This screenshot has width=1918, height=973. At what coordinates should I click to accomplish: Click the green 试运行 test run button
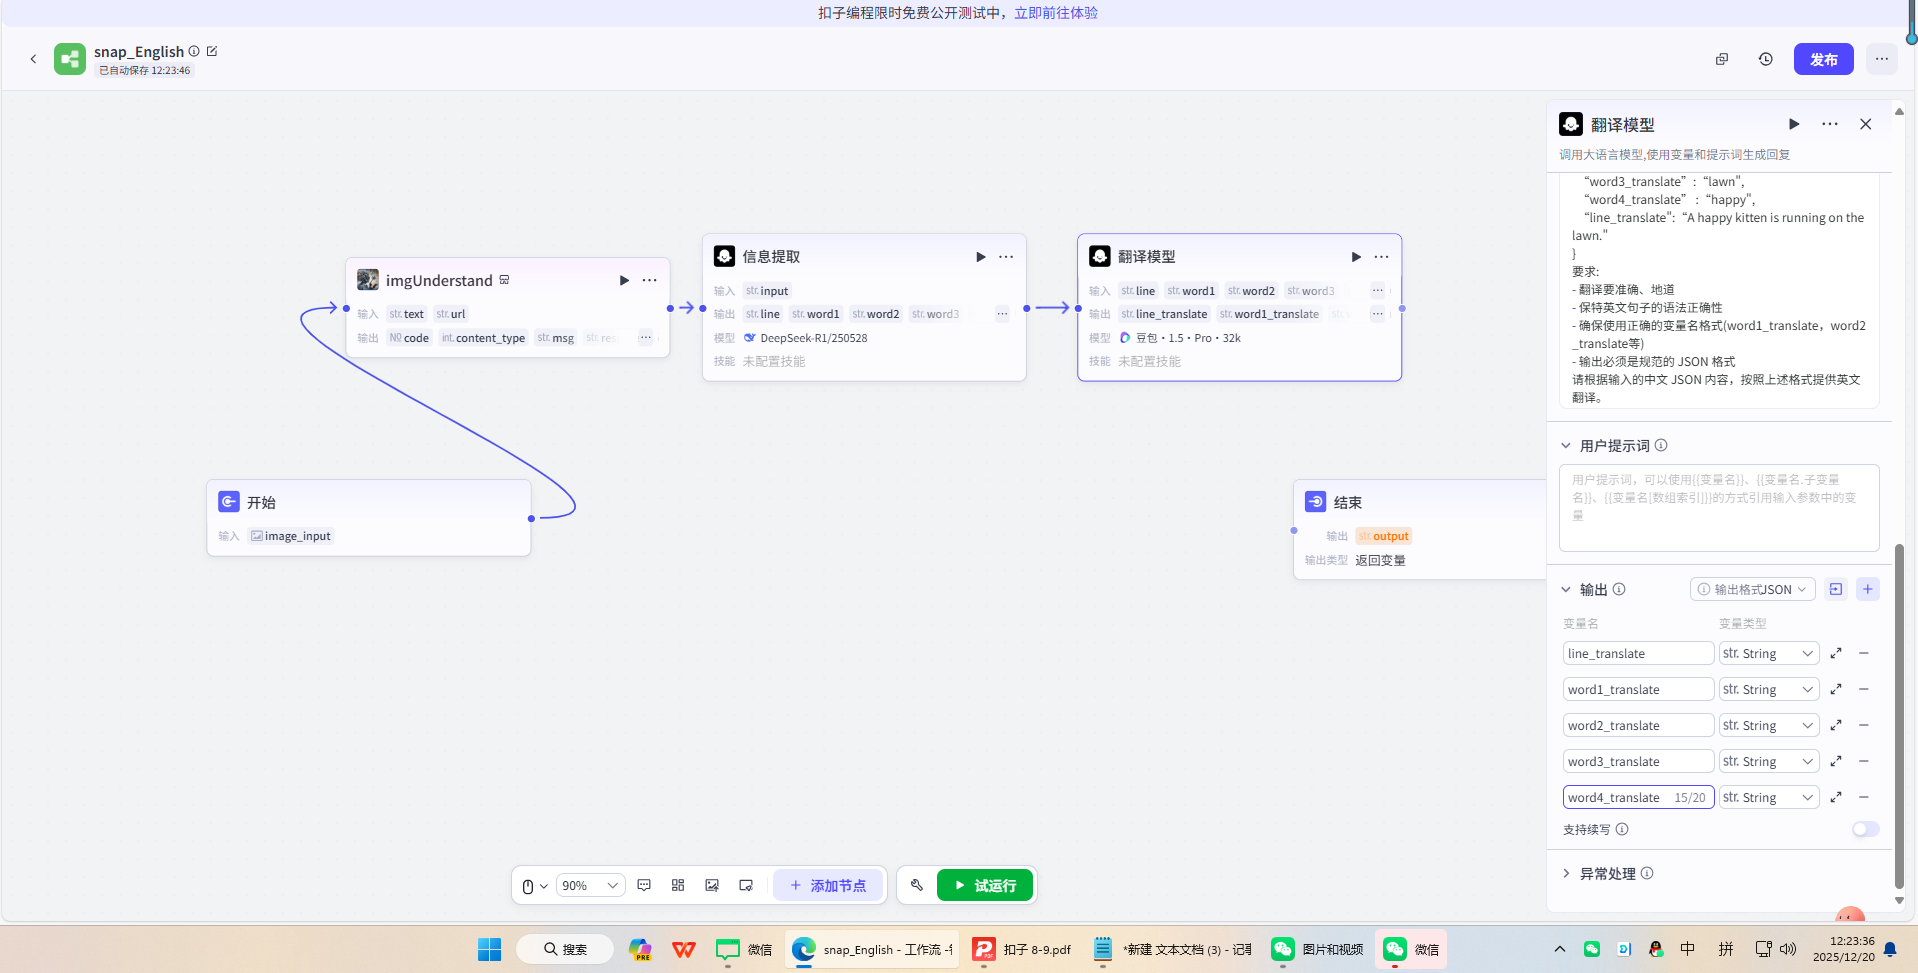985,885
